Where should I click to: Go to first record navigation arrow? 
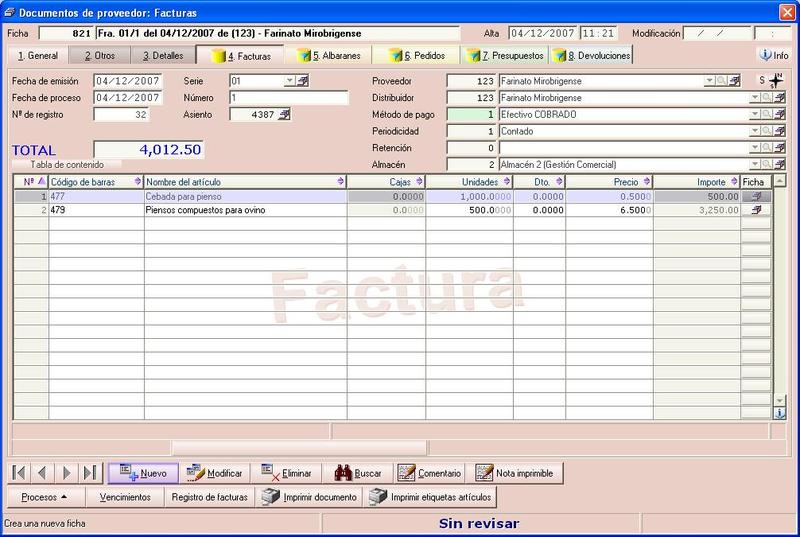point(19,473)
